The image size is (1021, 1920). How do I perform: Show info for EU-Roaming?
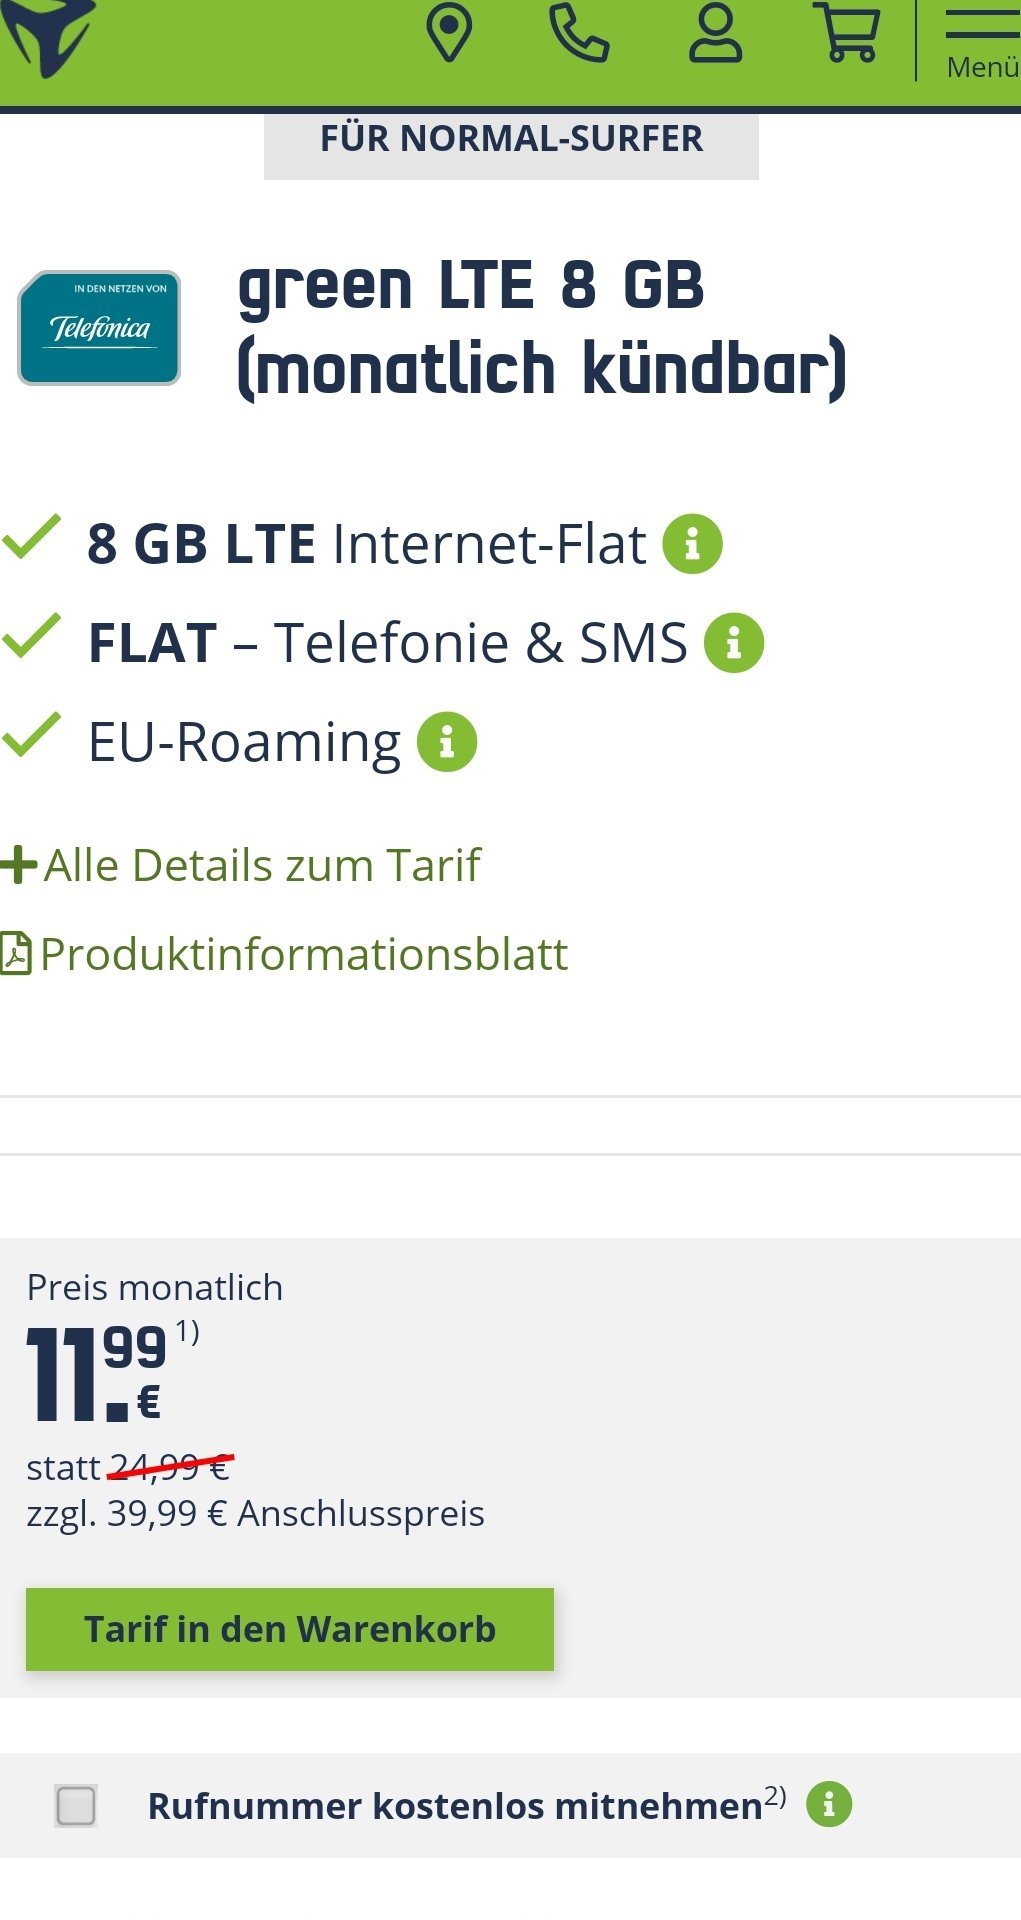click(447, 741)
